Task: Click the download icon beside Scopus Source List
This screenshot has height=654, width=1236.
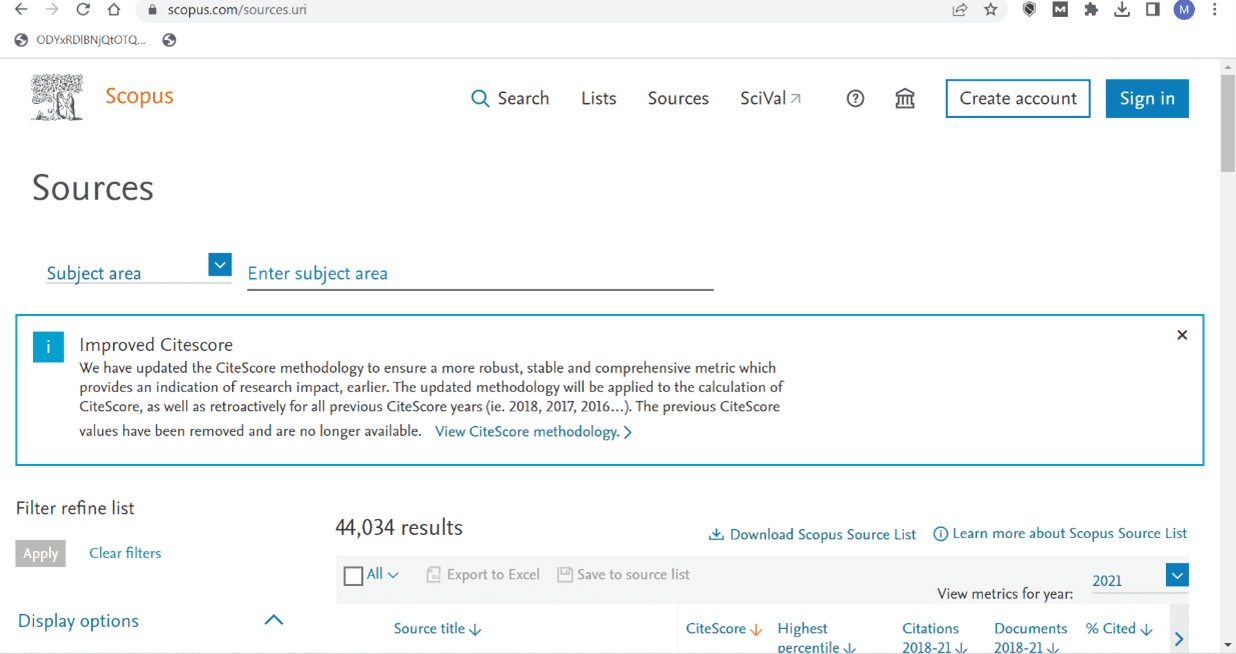Action: pos(716,534)
